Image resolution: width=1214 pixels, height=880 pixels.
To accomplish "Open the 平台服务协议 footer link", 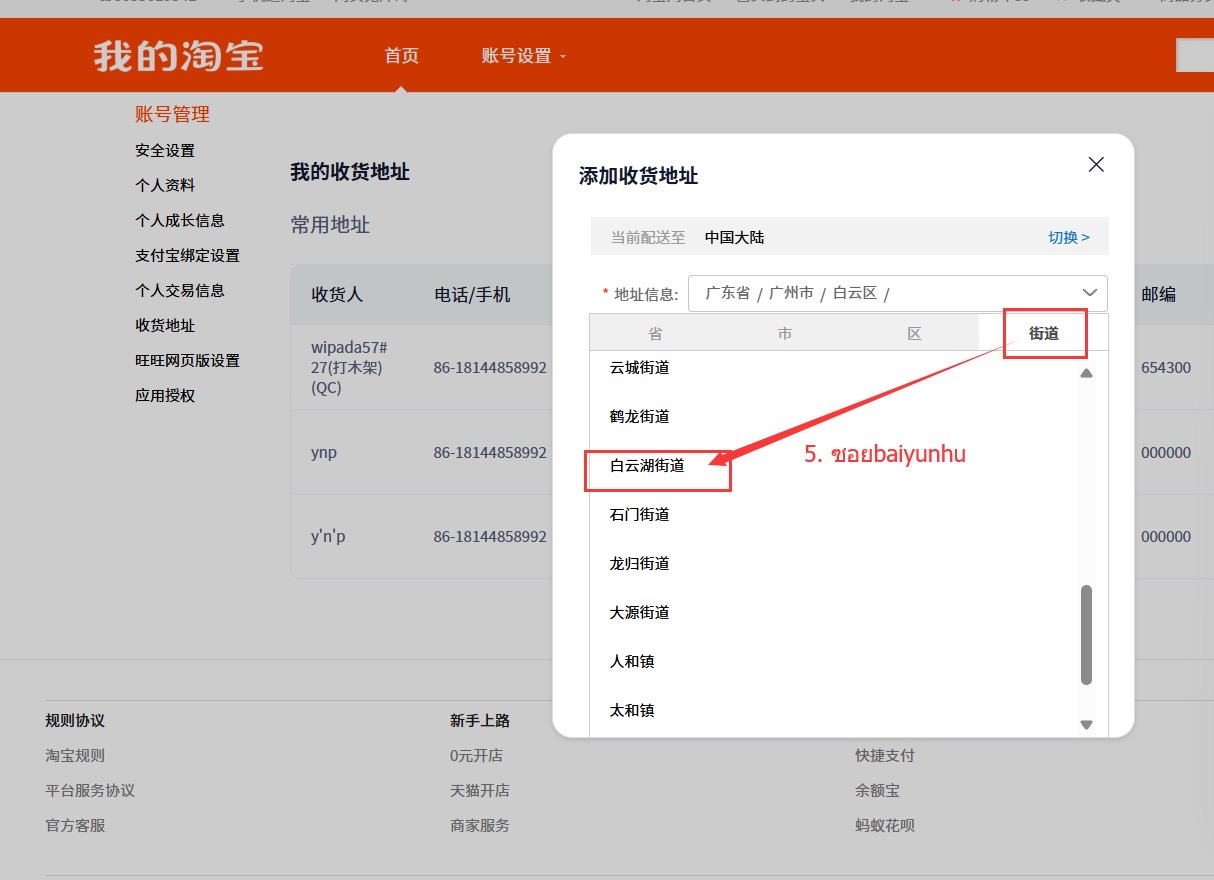I will [x=90, y=791].
